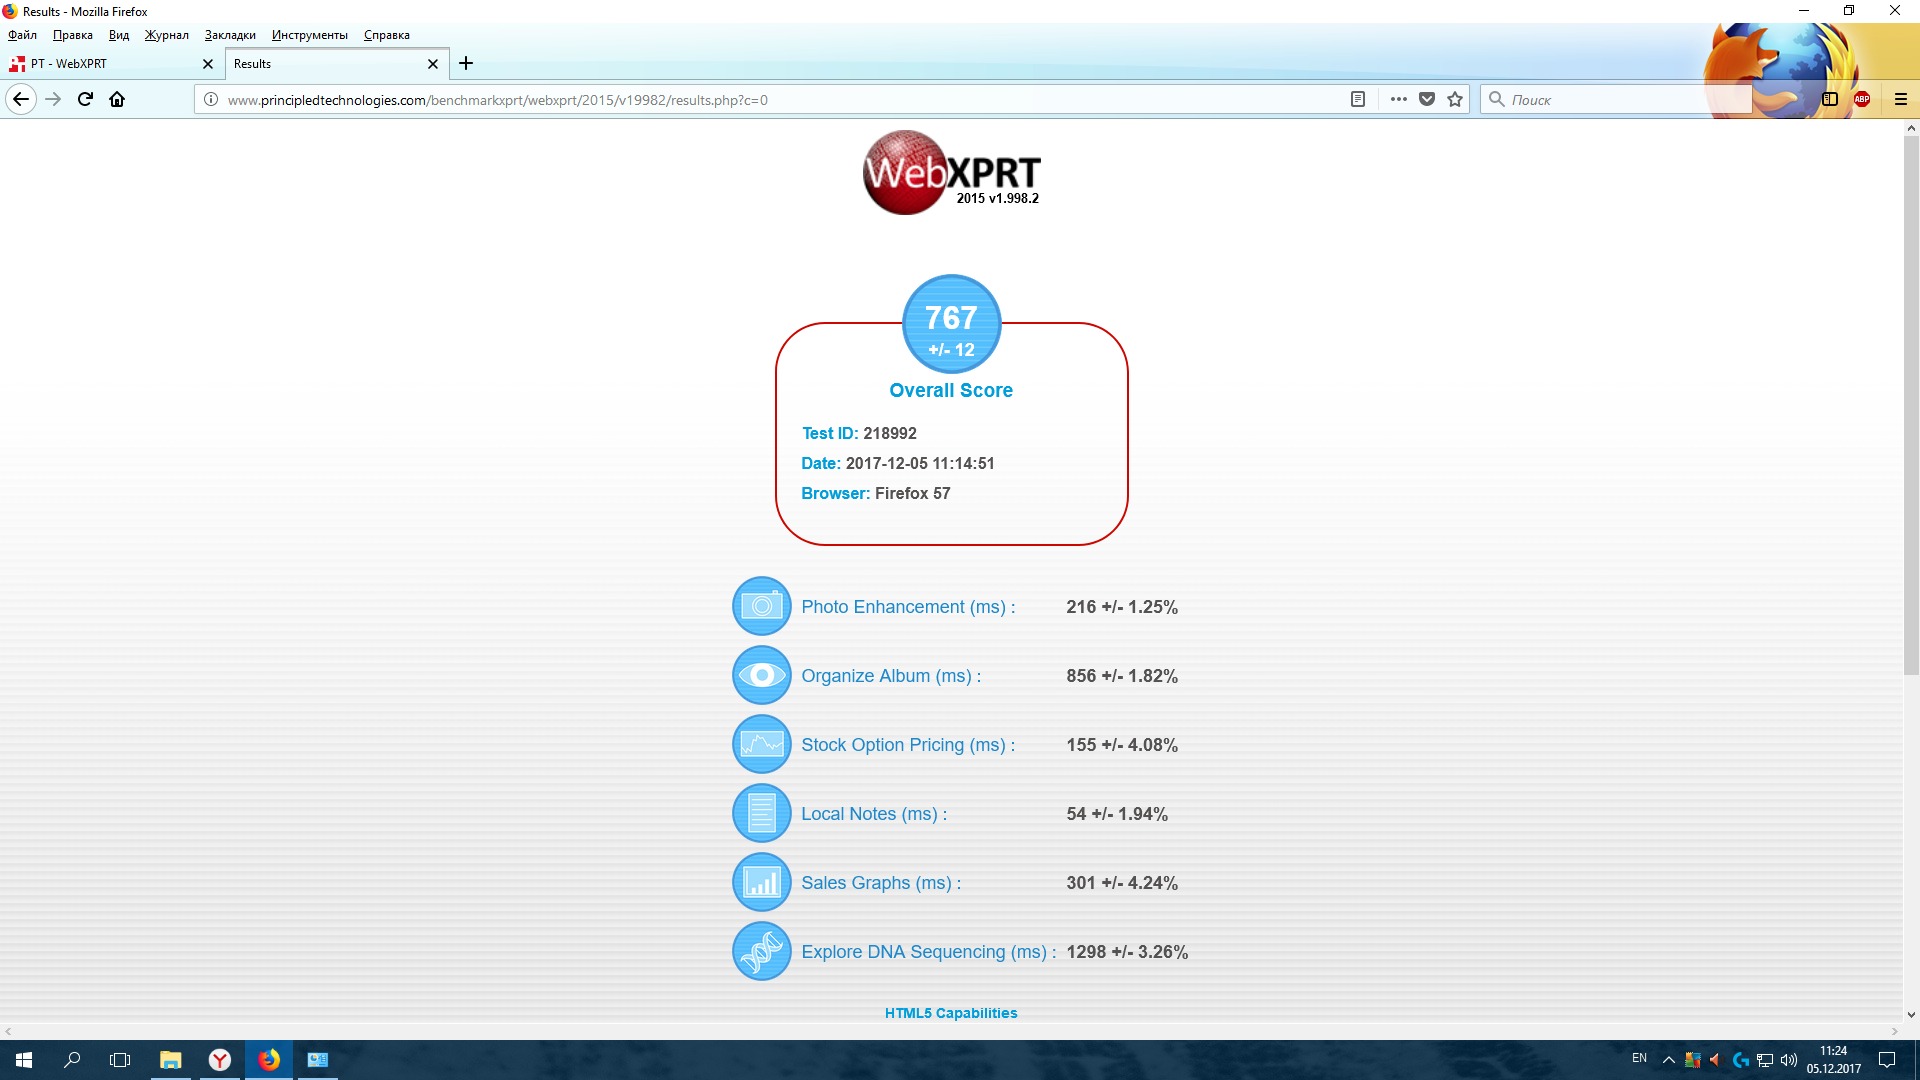Click the Explore DNA Sequencing helix icon

pyautogui.click(x=761, y=951)
